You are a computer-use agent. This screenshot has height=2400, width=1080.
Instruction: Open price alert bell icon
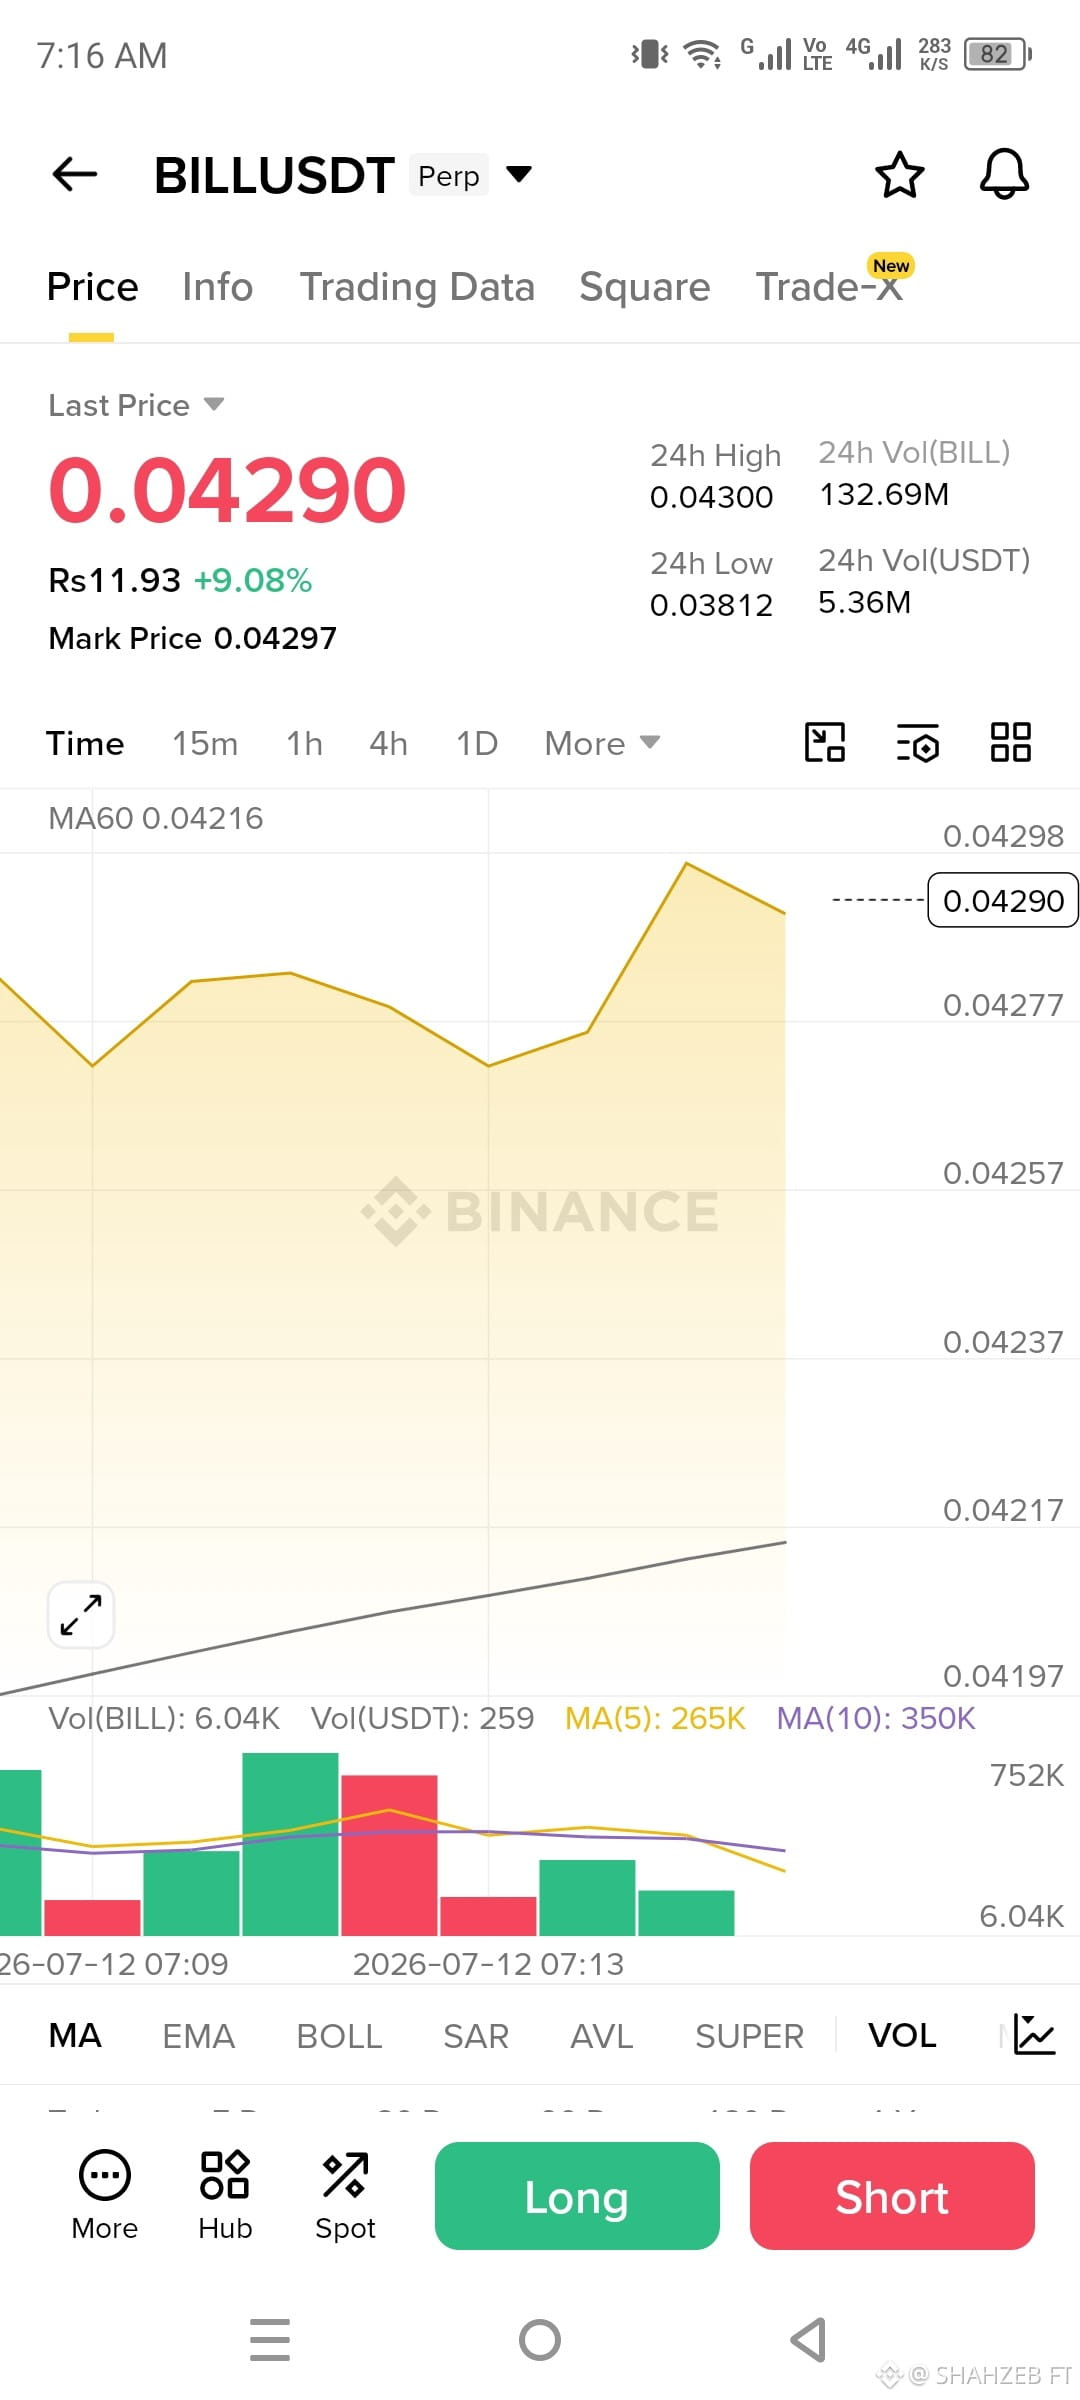pyautogui.click(x=1004, y=175)
